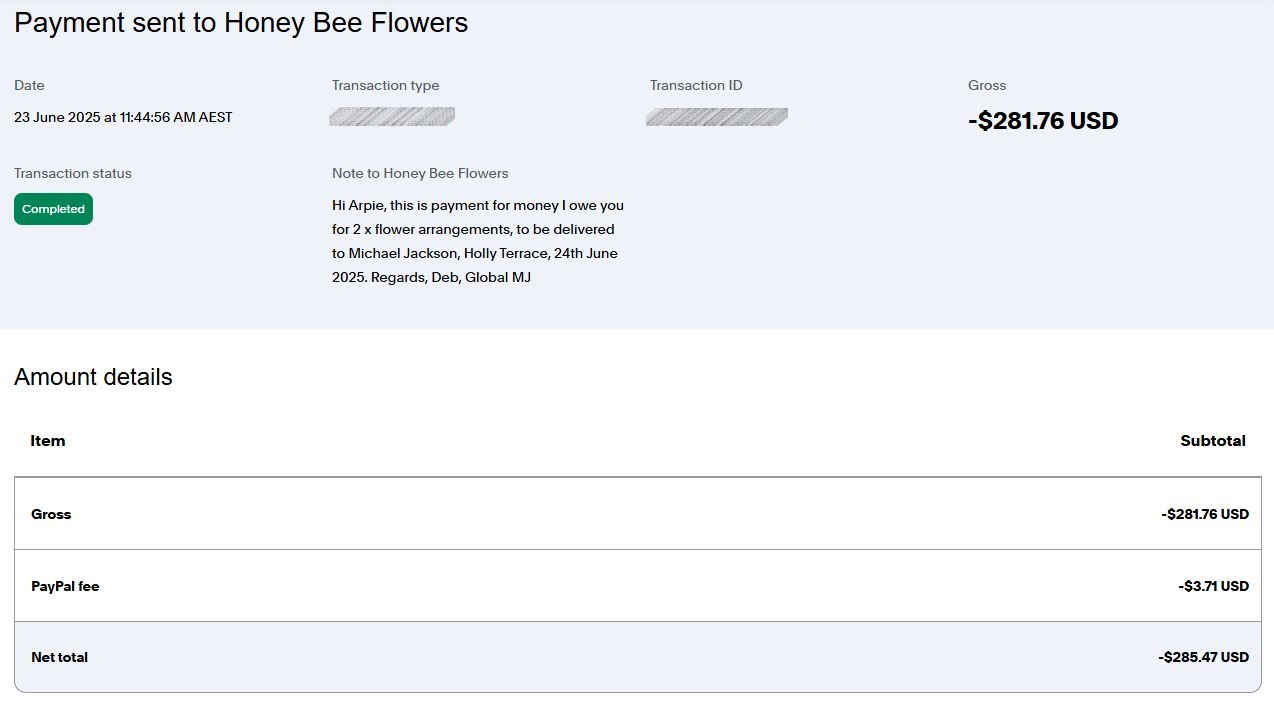Click the '-$285.47 USD' net total amount
Image resolution: width=1274 pixels, height=704 pixels.
point(1204,657)
